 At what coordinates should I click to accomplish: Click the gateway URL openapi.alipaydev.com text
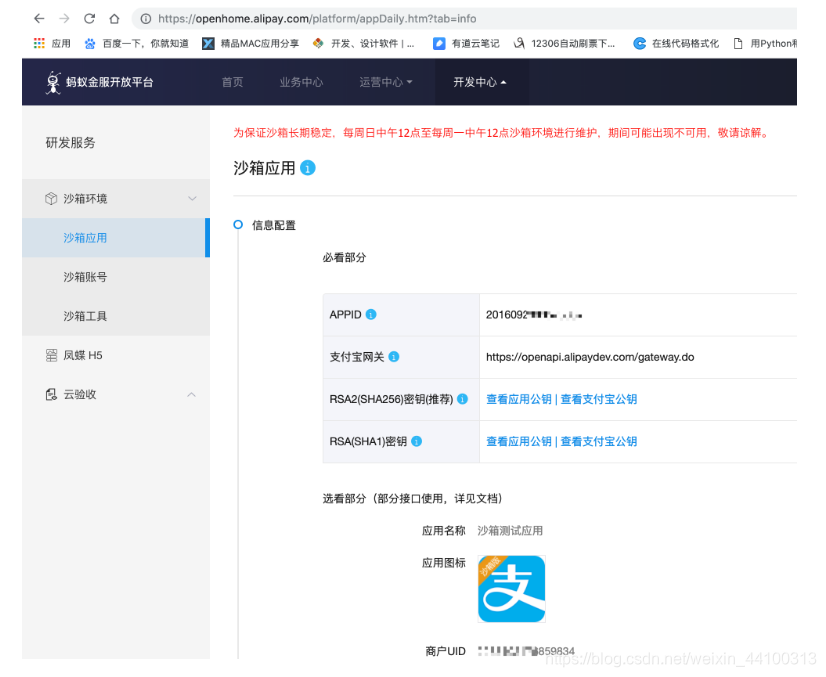590,357
